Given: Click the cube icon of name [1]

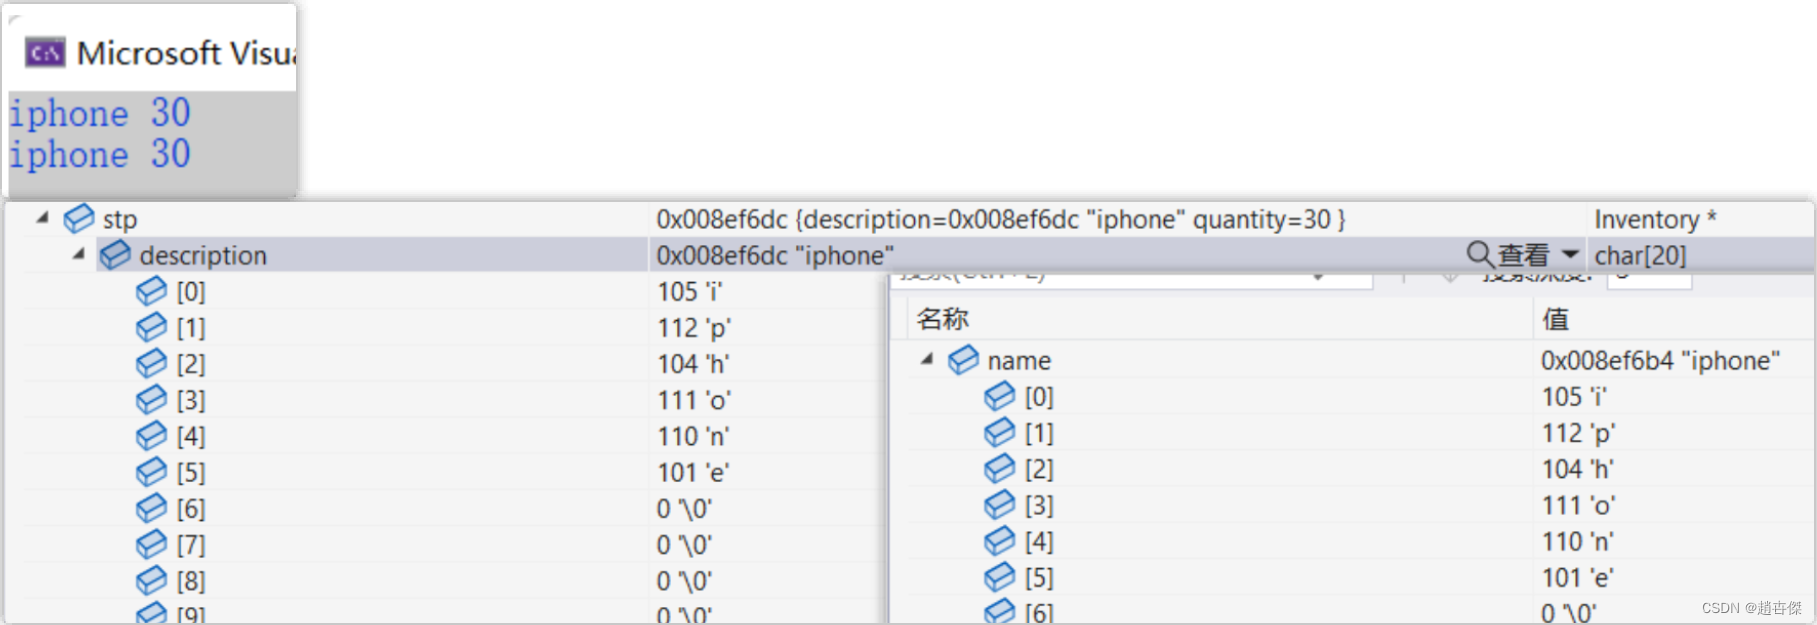Looking at the screenshot, I should coord(999,432).
